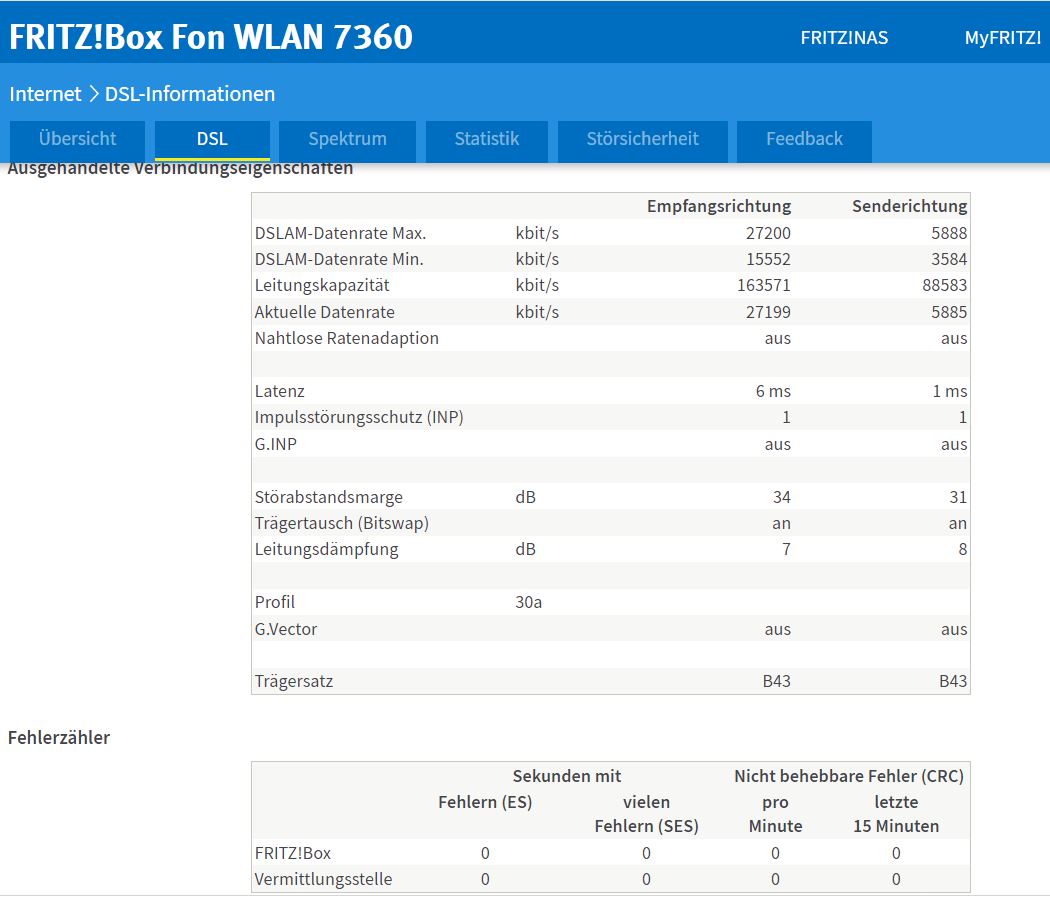Viewport: 1050px width, 924px height.
Task: Click the DSL-Informationen breadcrumb
Action: (190, 94)
